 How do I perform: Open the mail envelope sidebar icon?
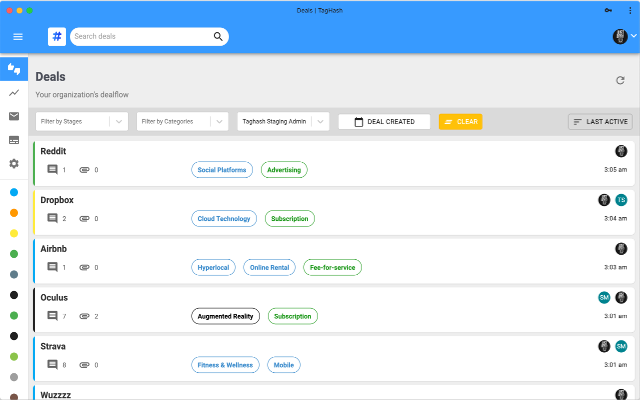tap(14, 116)
